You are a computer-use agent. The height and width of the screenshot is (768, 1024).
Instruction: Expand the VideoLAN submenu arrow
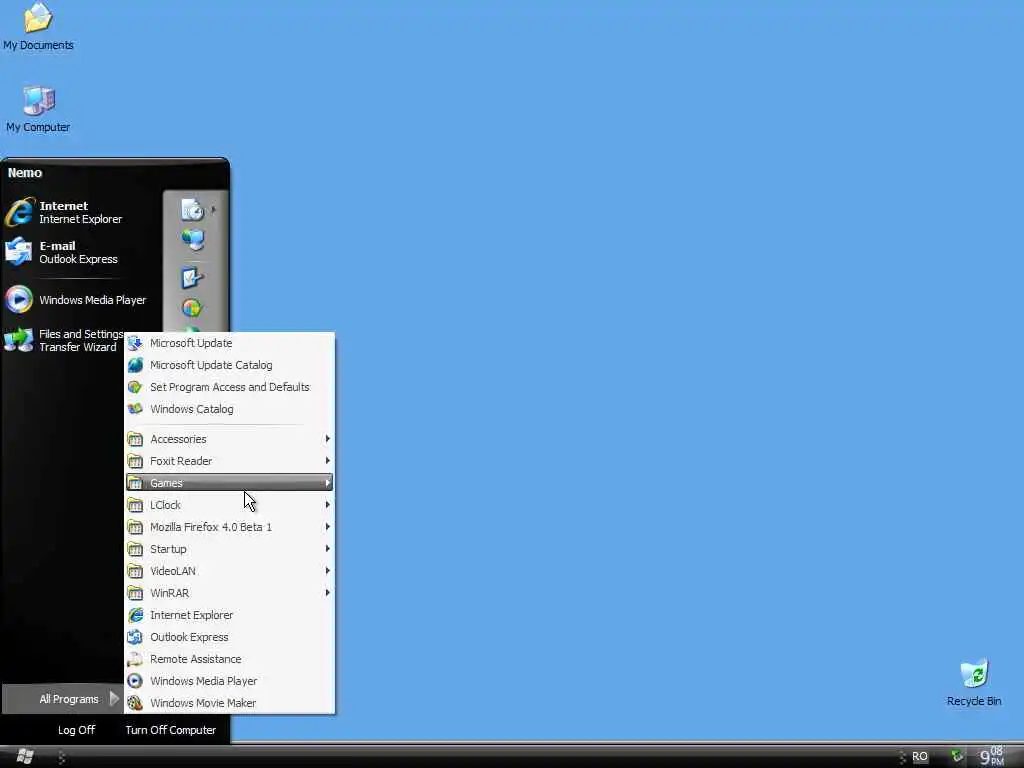click(x=327, y=571)
